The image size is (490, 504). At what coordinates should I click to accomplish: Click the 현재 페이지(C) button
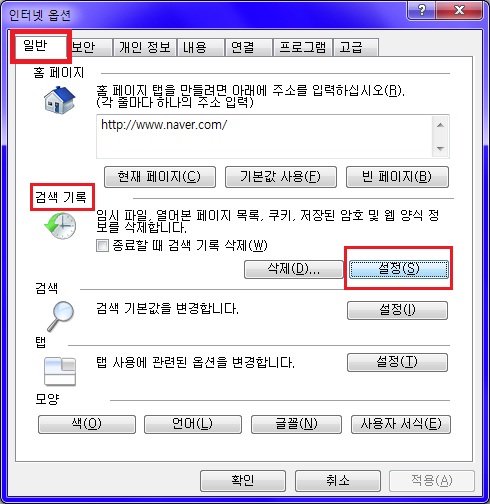pyautogui.click(x=160, y=177)
